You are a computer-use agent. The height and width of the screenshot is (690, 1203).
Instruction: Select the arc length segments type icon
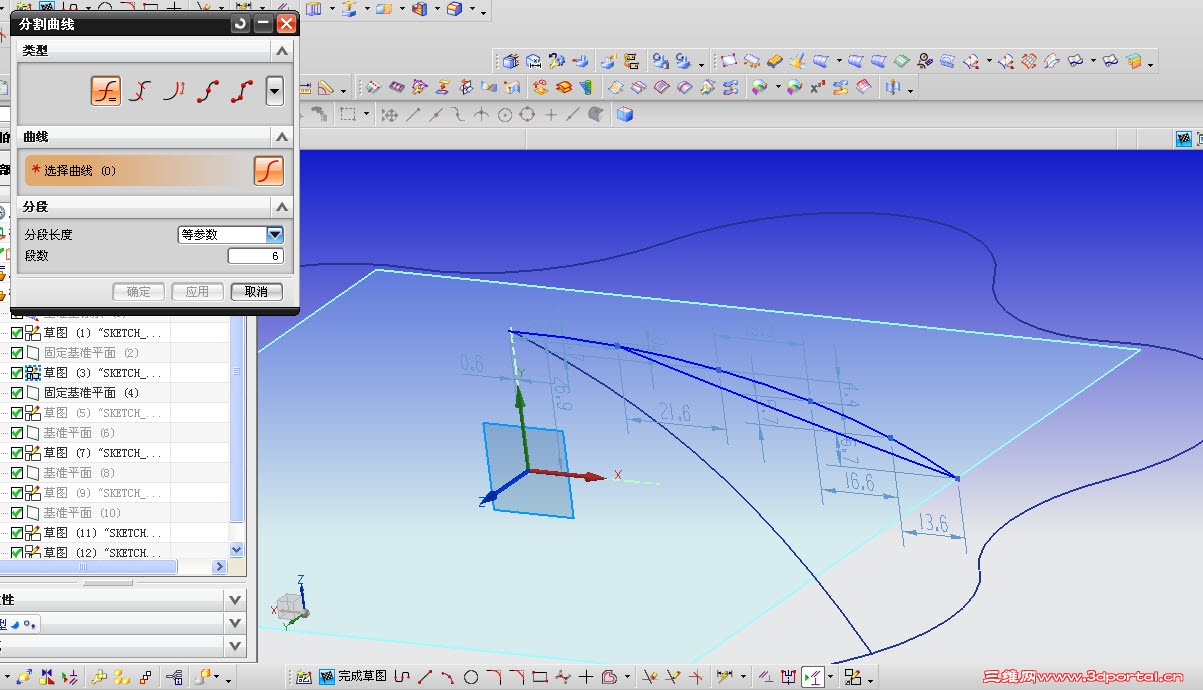pos(174,92)
